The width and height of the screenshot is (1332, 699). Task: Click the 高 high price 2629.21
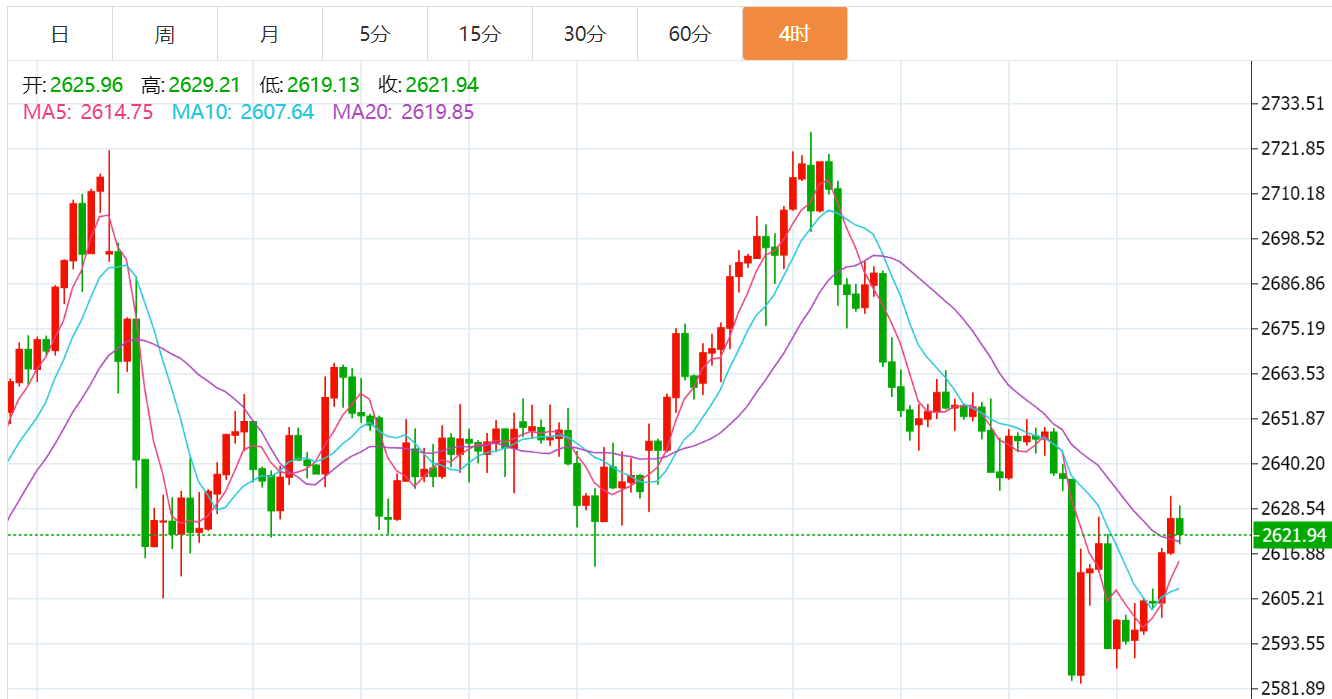point(204,86)
